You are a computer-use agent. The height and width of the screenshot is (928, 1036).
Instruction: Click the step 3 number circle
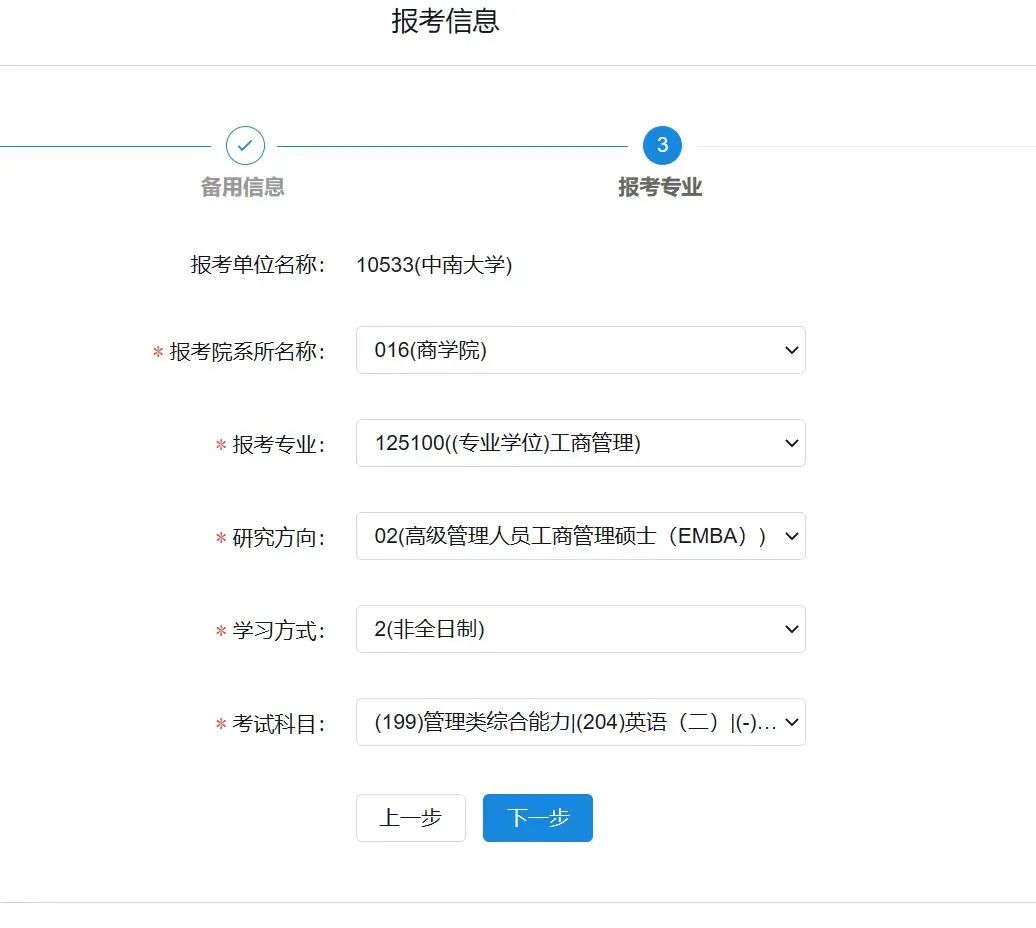(661, 146)
